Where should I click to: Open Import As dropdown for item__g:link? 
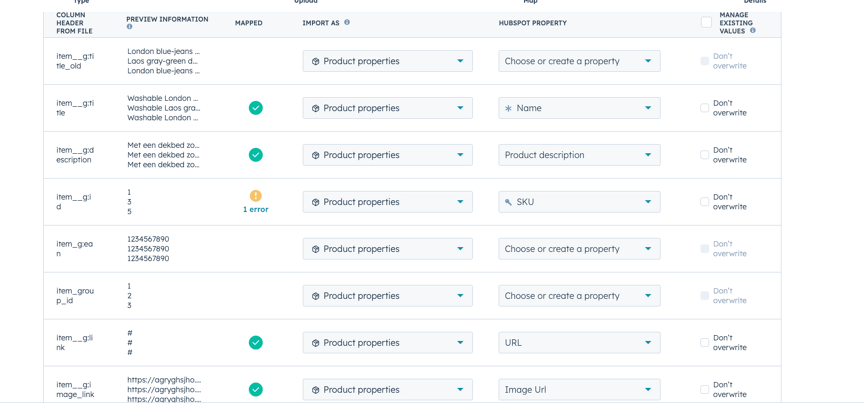click(x=387, y=342)
